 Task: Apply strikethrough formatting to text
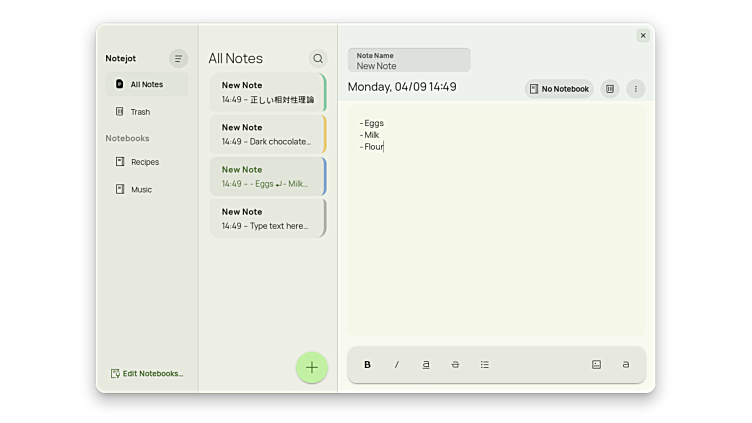(x=455, y=365)
